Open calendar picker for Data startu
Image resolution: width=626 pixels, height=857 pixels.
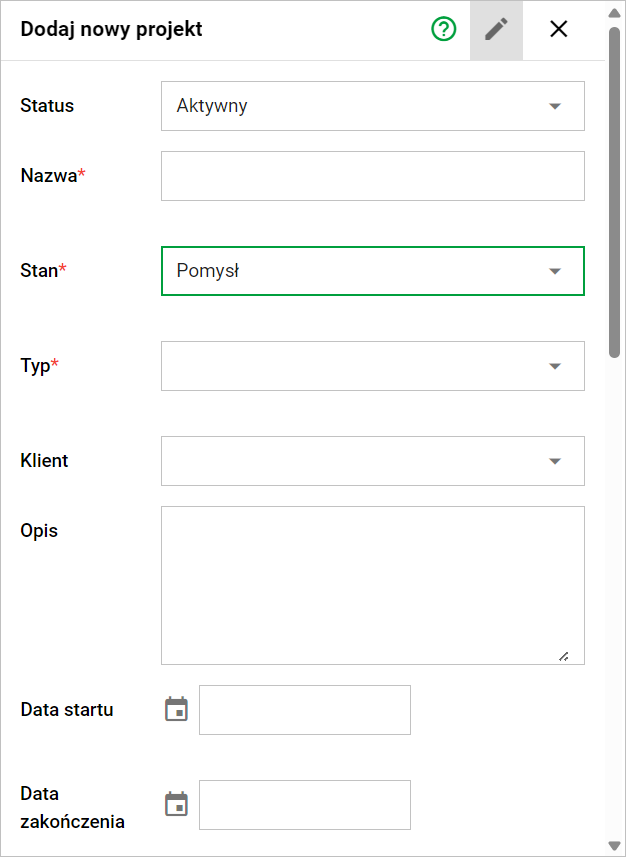pos(177,710)
